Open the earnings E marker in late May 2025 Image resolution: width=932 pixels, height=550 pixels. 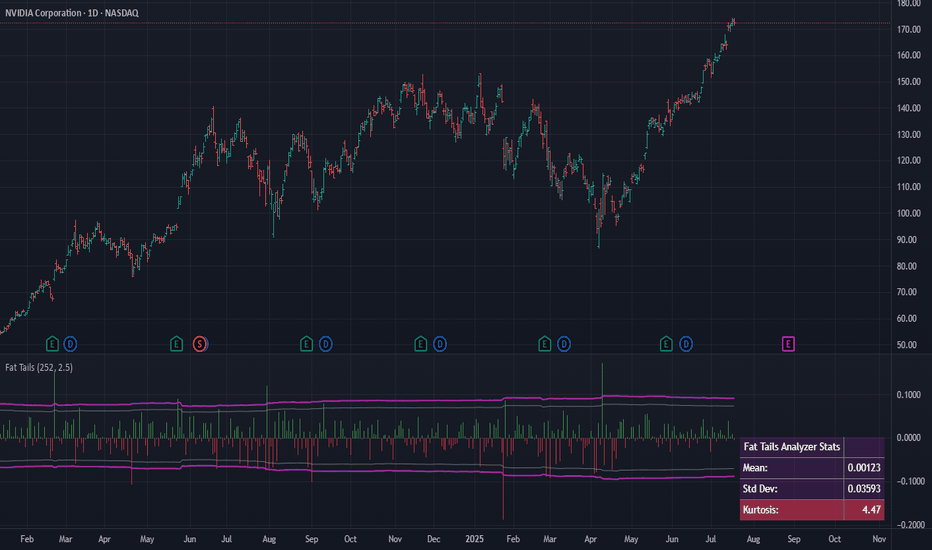[666, 344]
